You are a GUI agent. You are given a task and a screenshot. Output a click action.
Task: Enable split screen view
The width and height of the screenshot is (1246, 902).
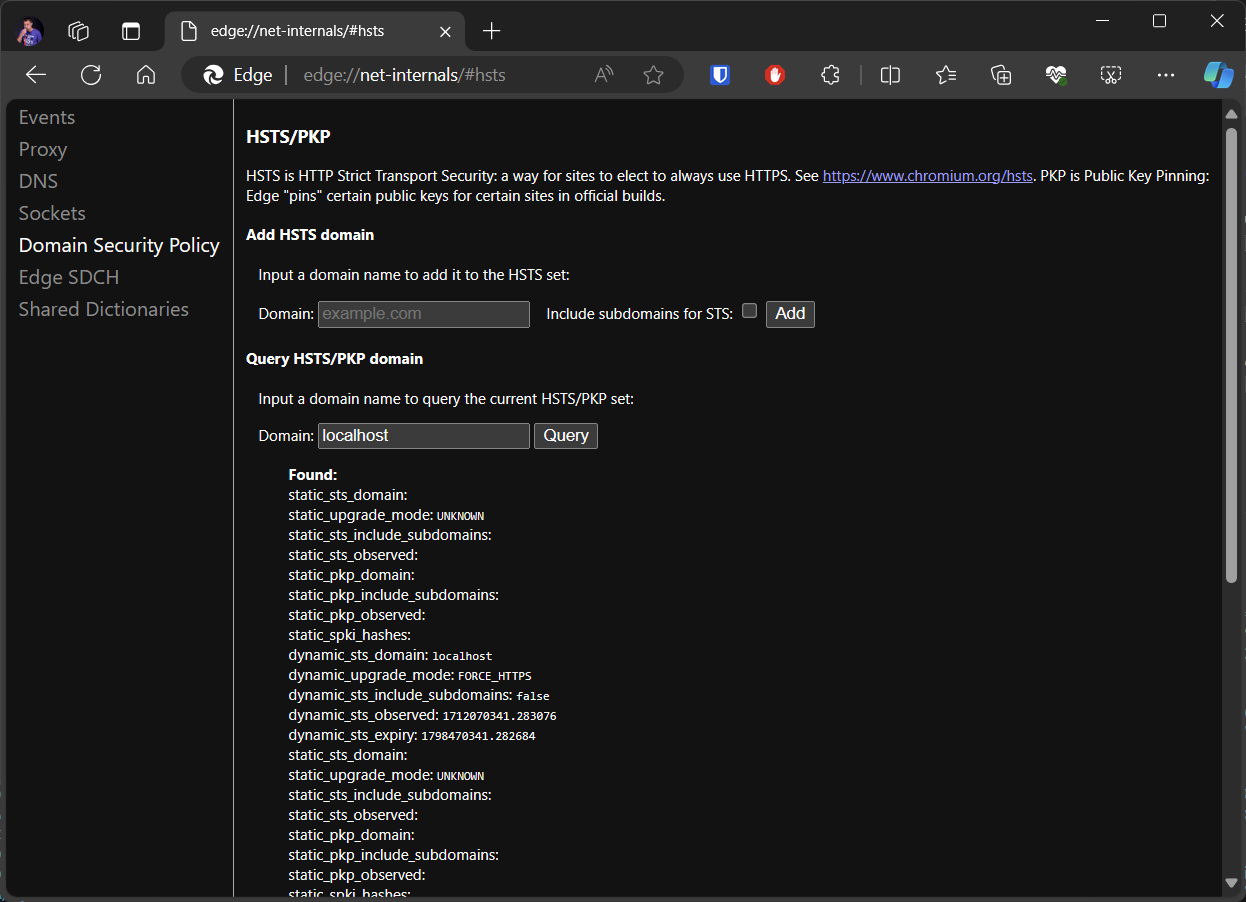pos(890,74)
